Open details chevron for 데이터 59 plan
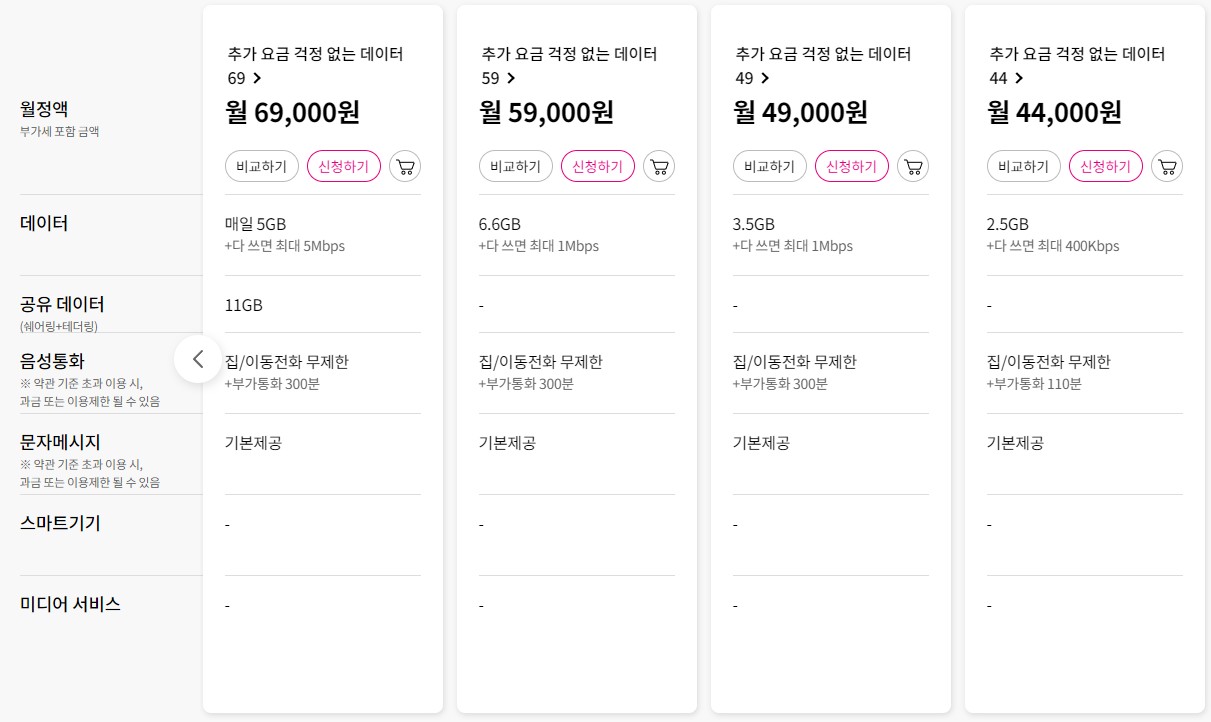1211x722 pixels. coord(511,78)
